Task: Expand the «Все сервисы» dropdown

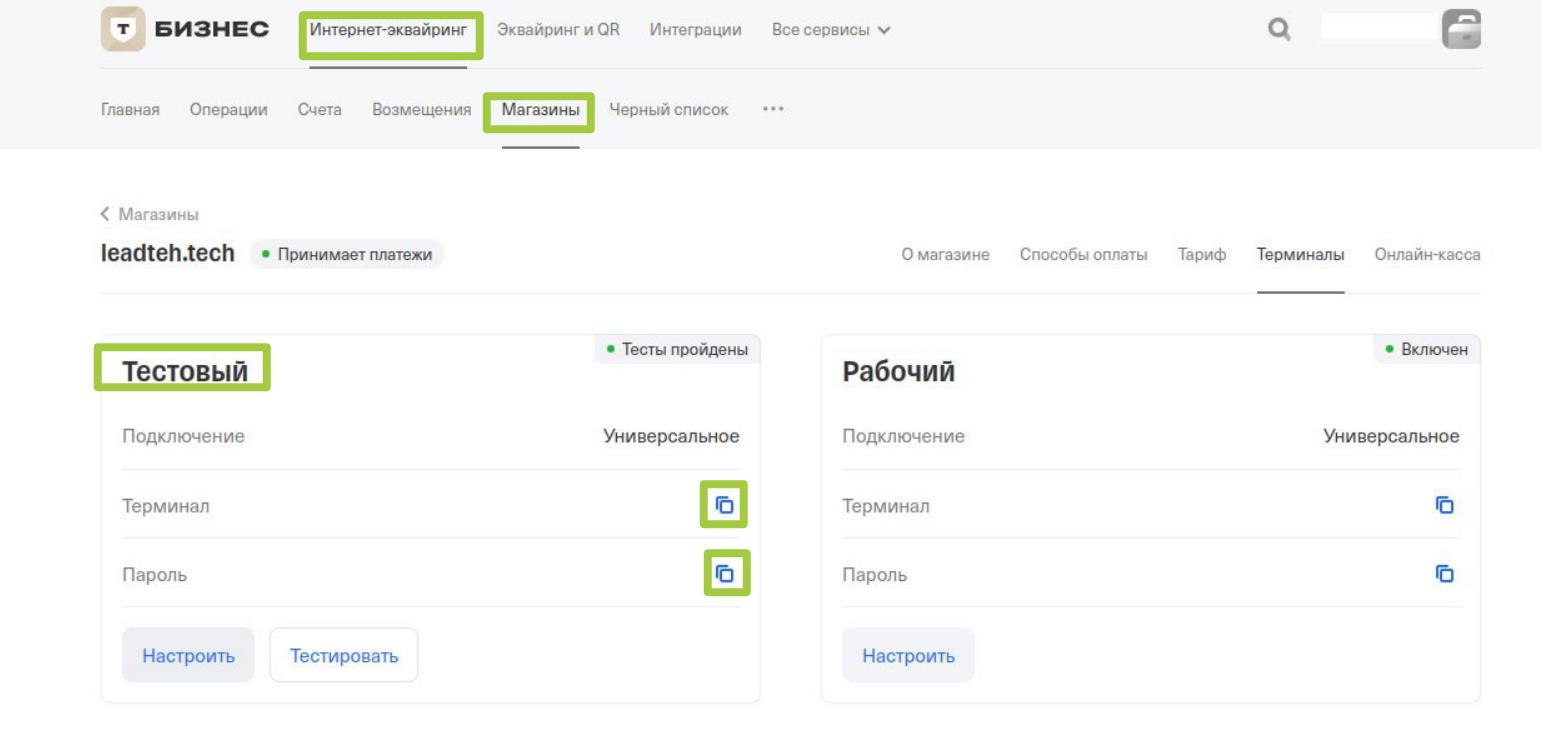Action: (x=831, y=30)
